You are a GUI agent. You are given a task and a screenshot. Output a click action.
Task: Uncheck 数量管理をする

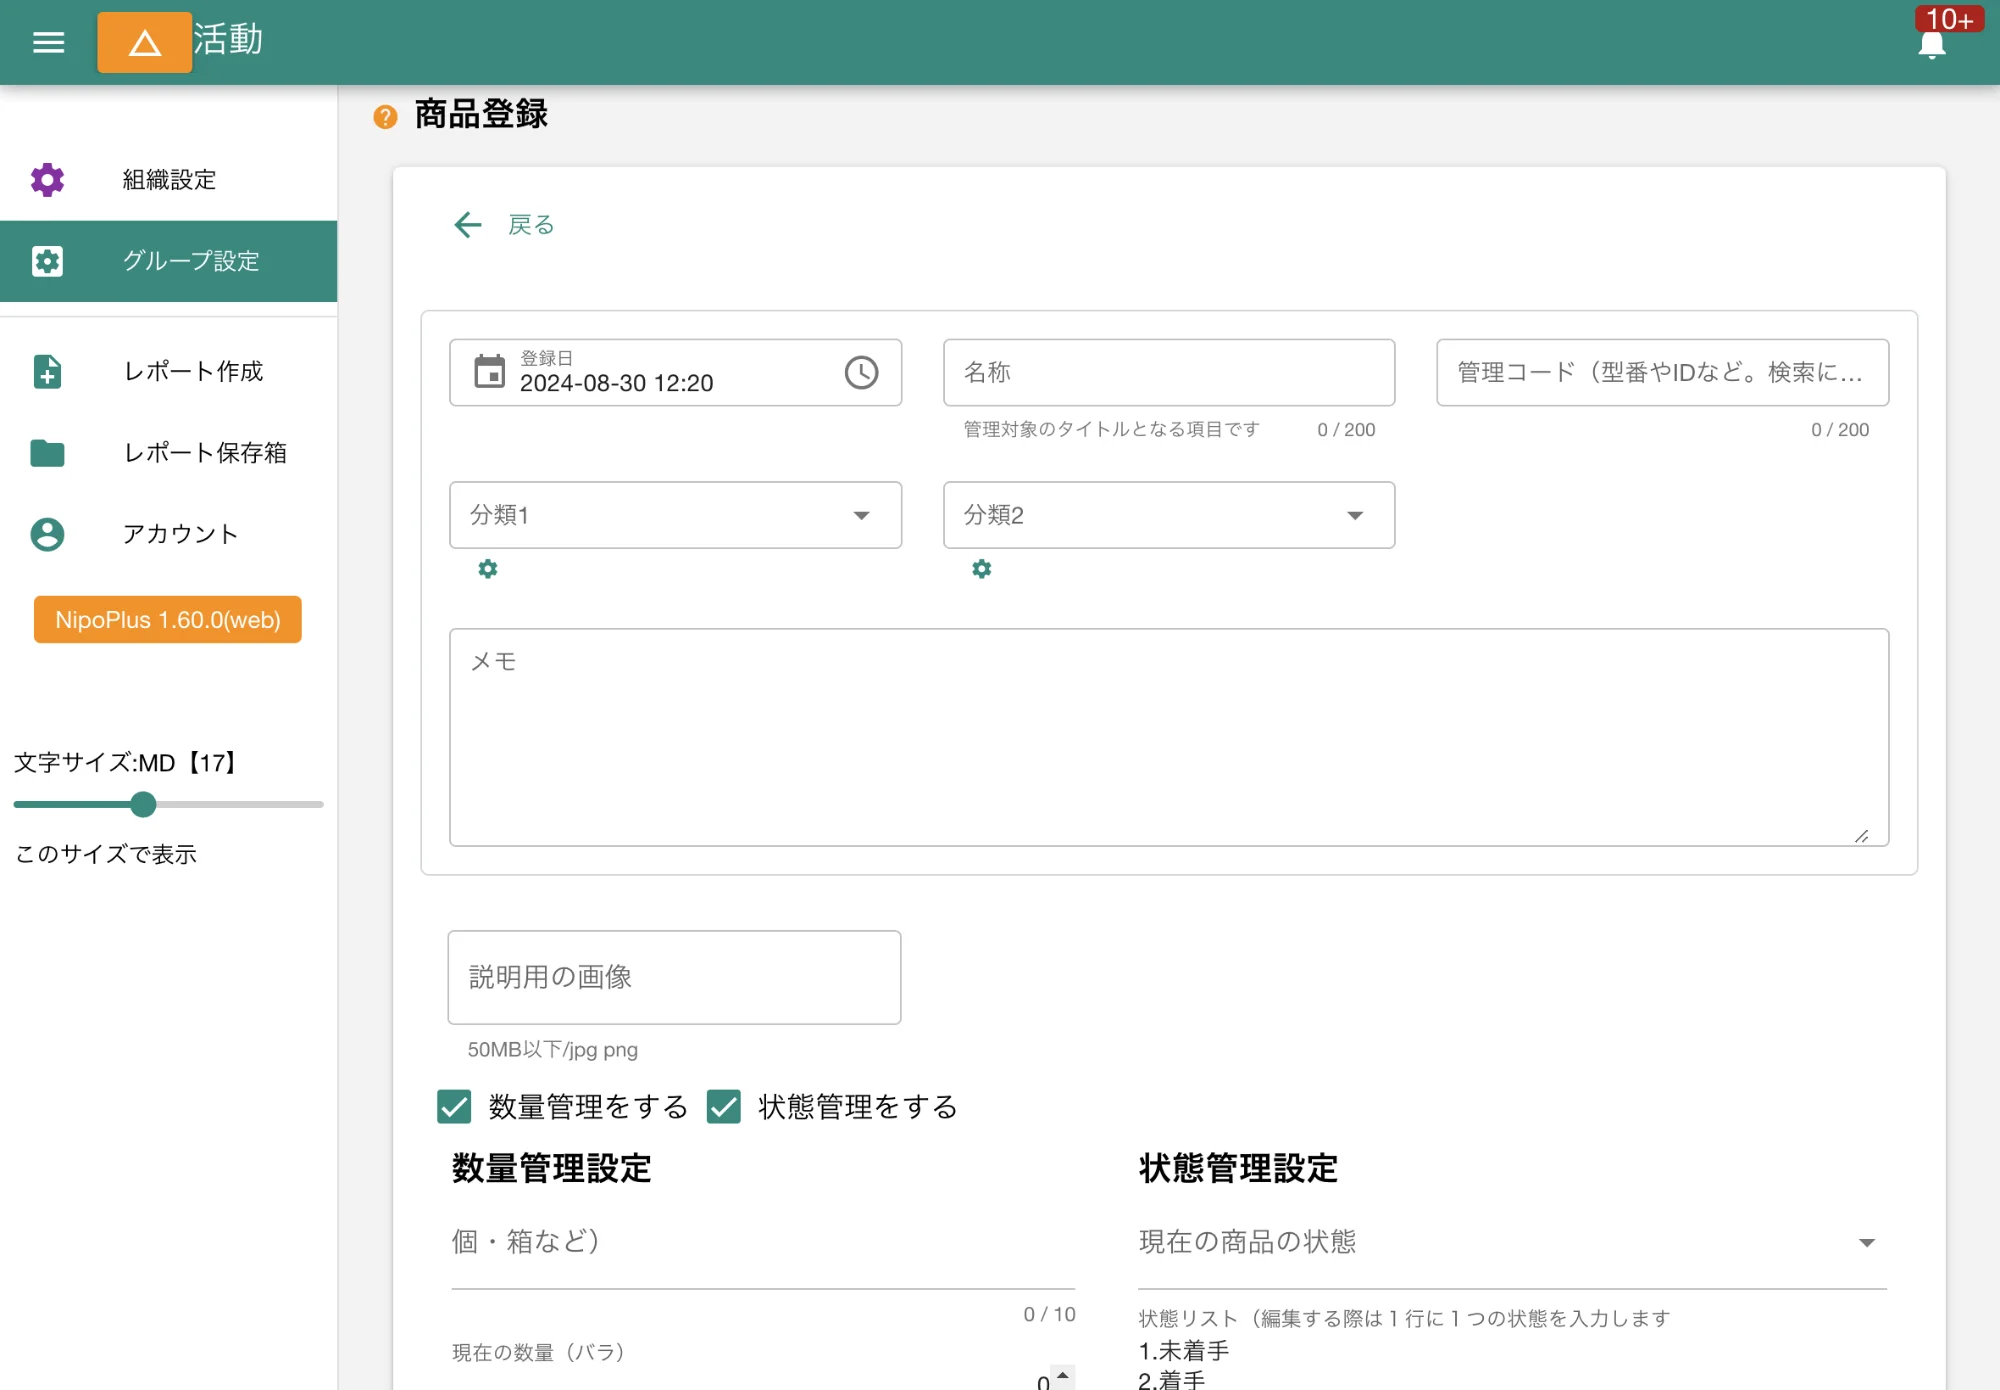tap(454, 1107)
